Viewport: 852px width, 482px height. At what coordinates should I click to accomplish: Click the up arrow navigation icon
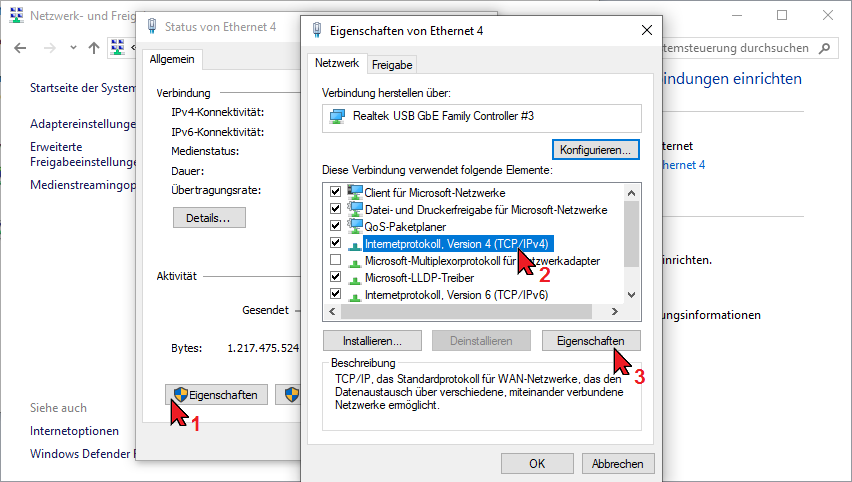coord(94,47)
